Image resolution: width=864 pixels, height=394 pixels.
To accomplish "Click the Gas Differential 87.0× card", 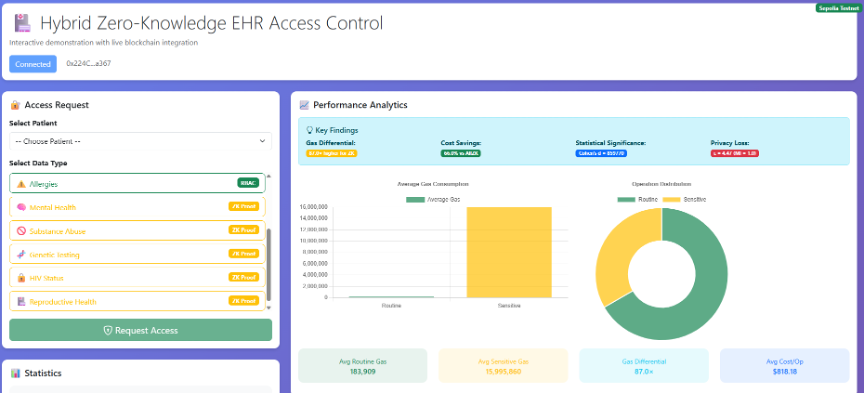I will click(x=644, y=365).
